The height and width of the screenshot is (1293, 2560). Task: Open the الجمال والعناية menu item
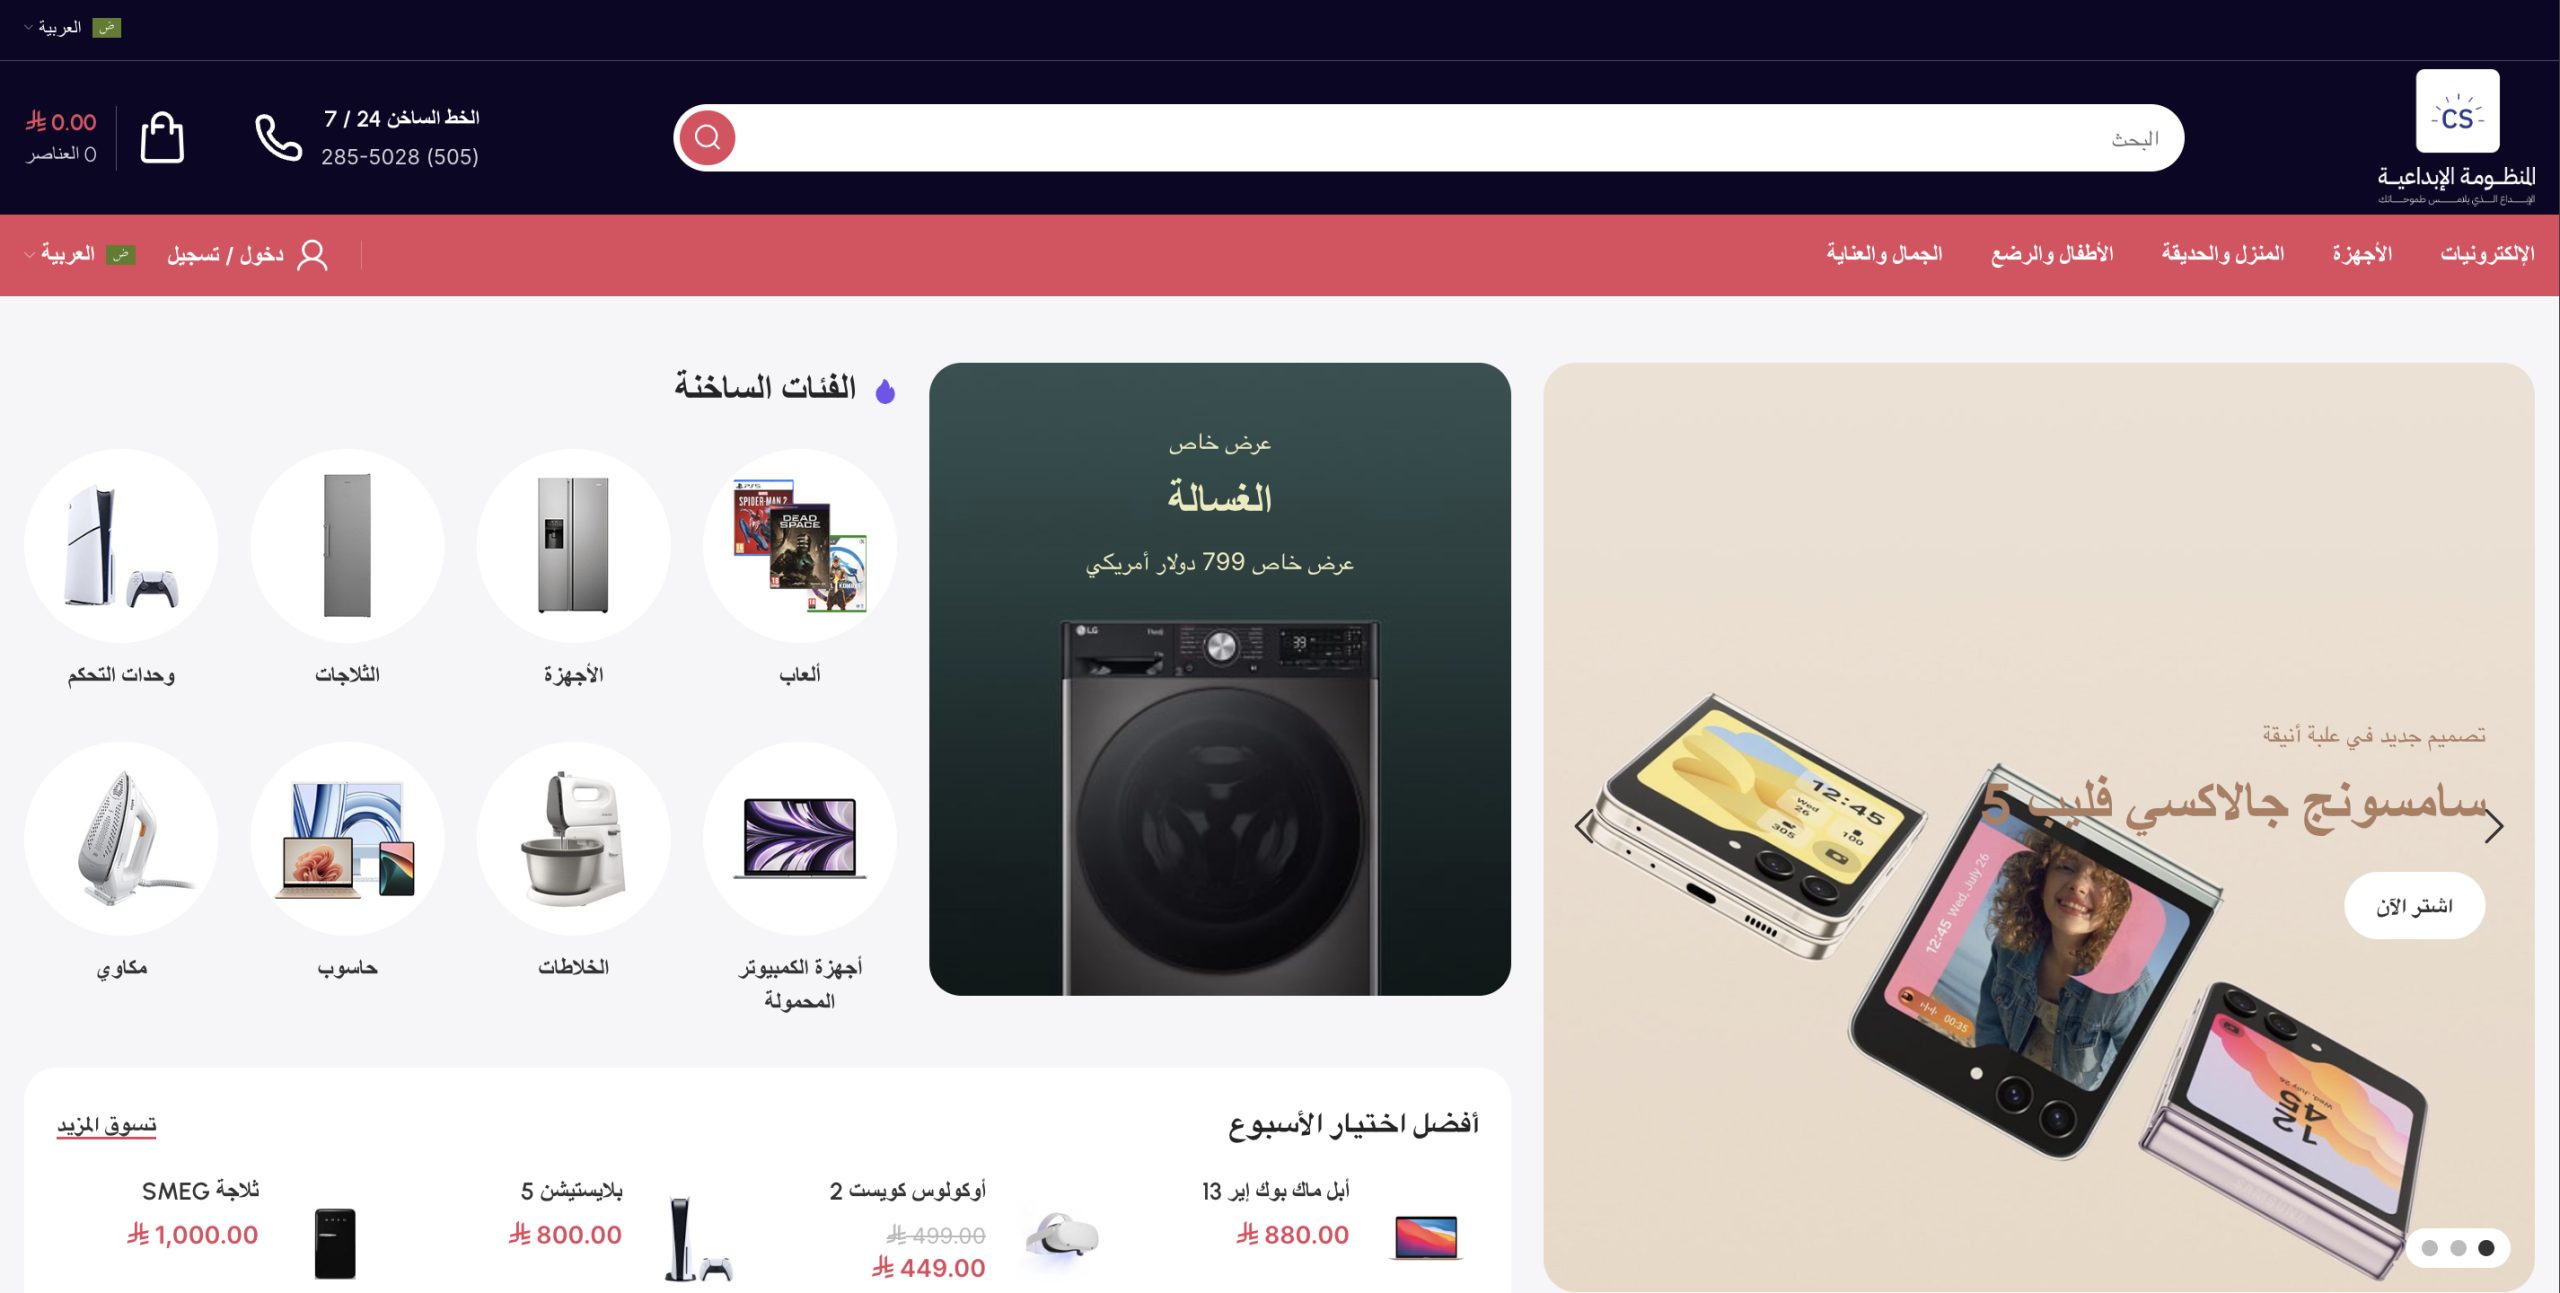[x=1884, y=254]
